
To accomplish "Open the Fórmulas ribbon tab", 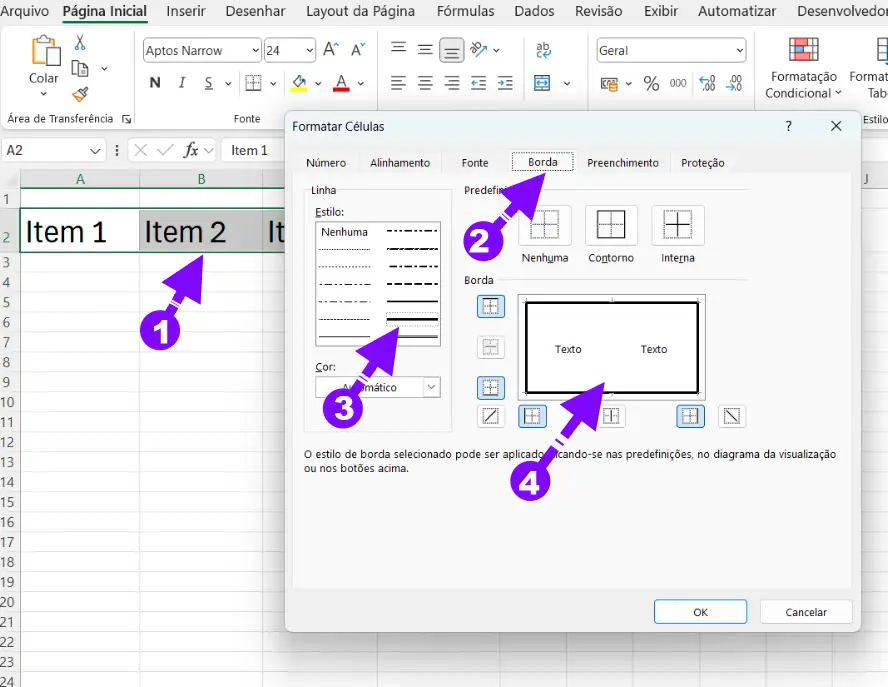I will 465,12.
